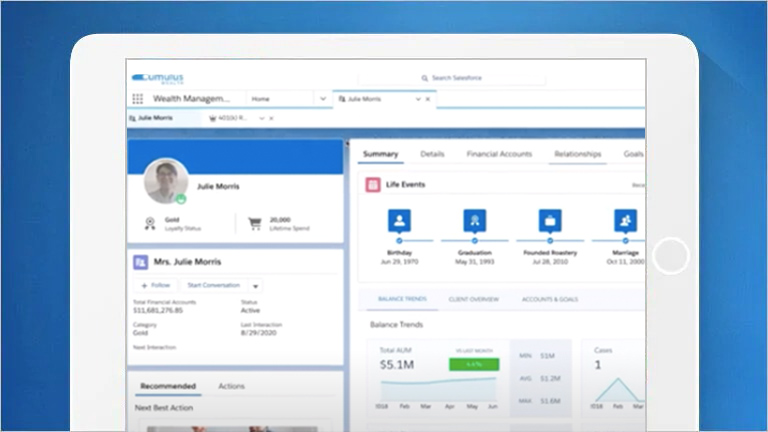Open the App Launcher grid icon
The width and height of the screenshot is (768, 432).
[x=138, y=99]
